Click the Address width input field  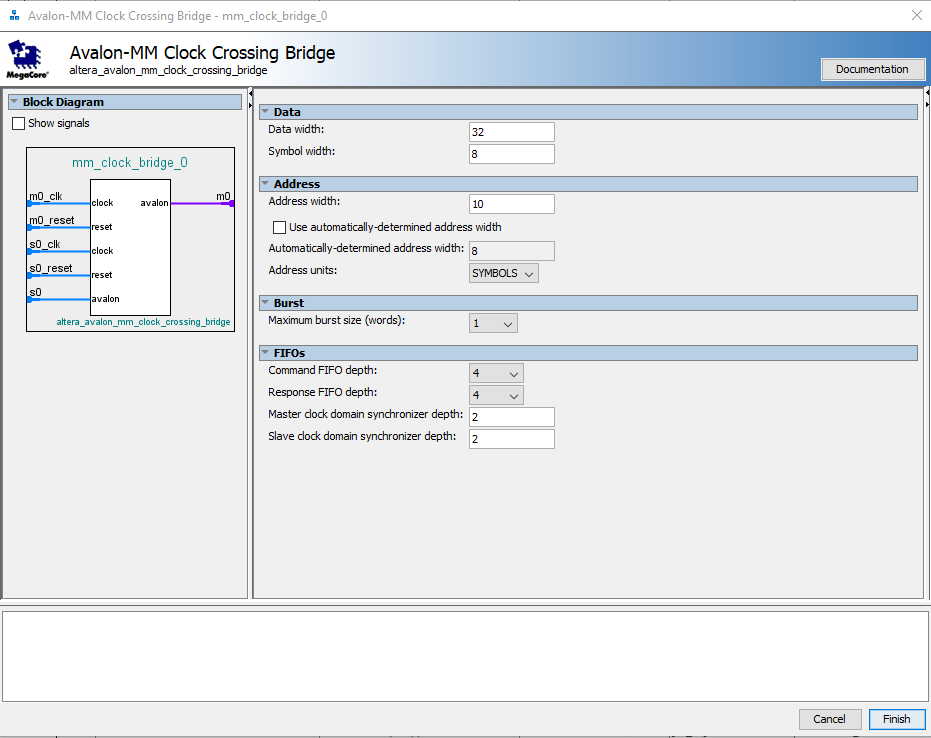tap(511, 204)
